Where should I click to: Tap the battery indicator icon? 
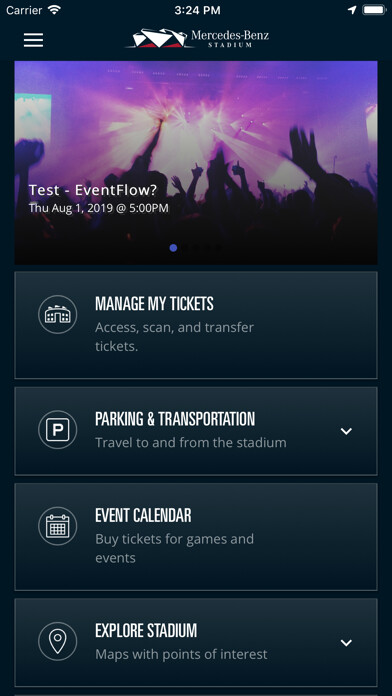coord(374,10)
